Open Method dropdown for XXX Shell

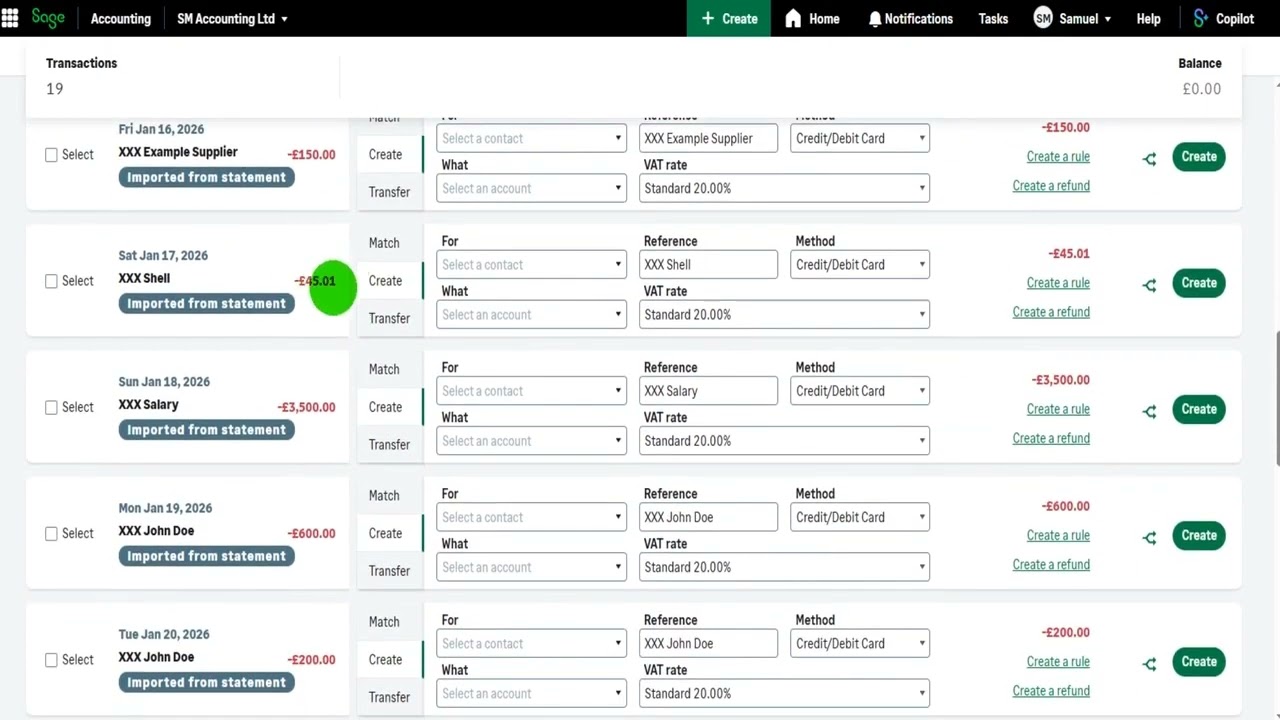coord(860,264)
